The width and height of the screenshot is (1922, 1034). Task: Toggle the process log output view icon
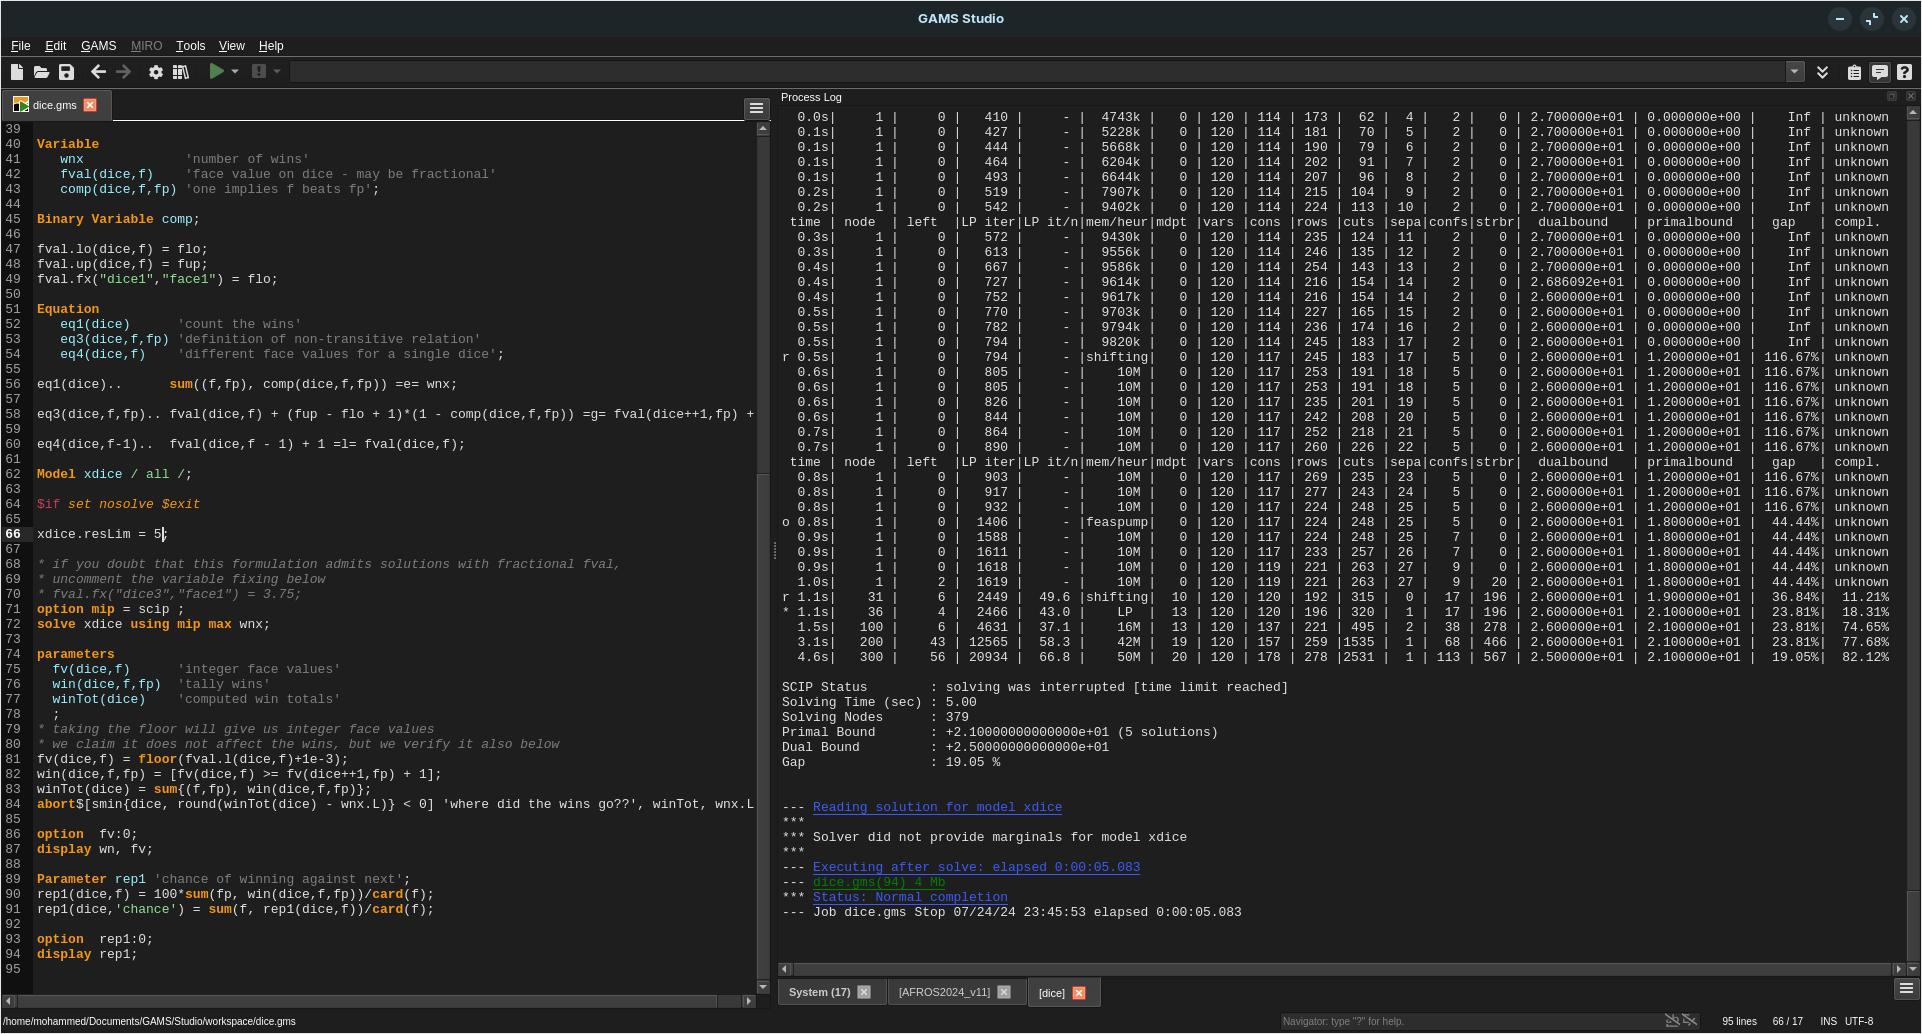pos(1879,72)
